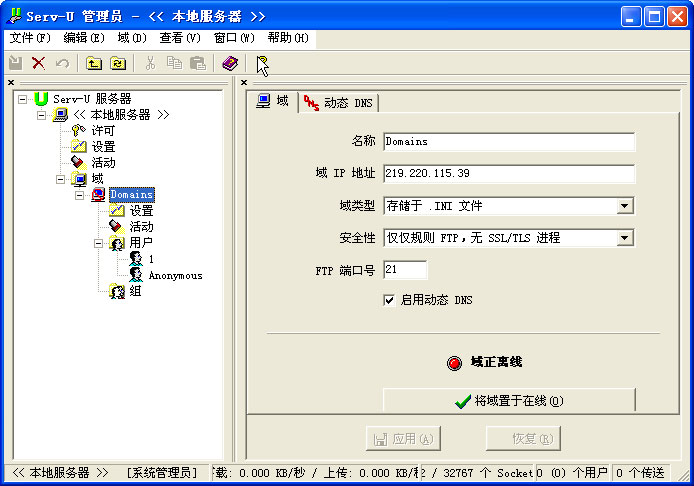Open the 域(D) menu

(132, 38)
